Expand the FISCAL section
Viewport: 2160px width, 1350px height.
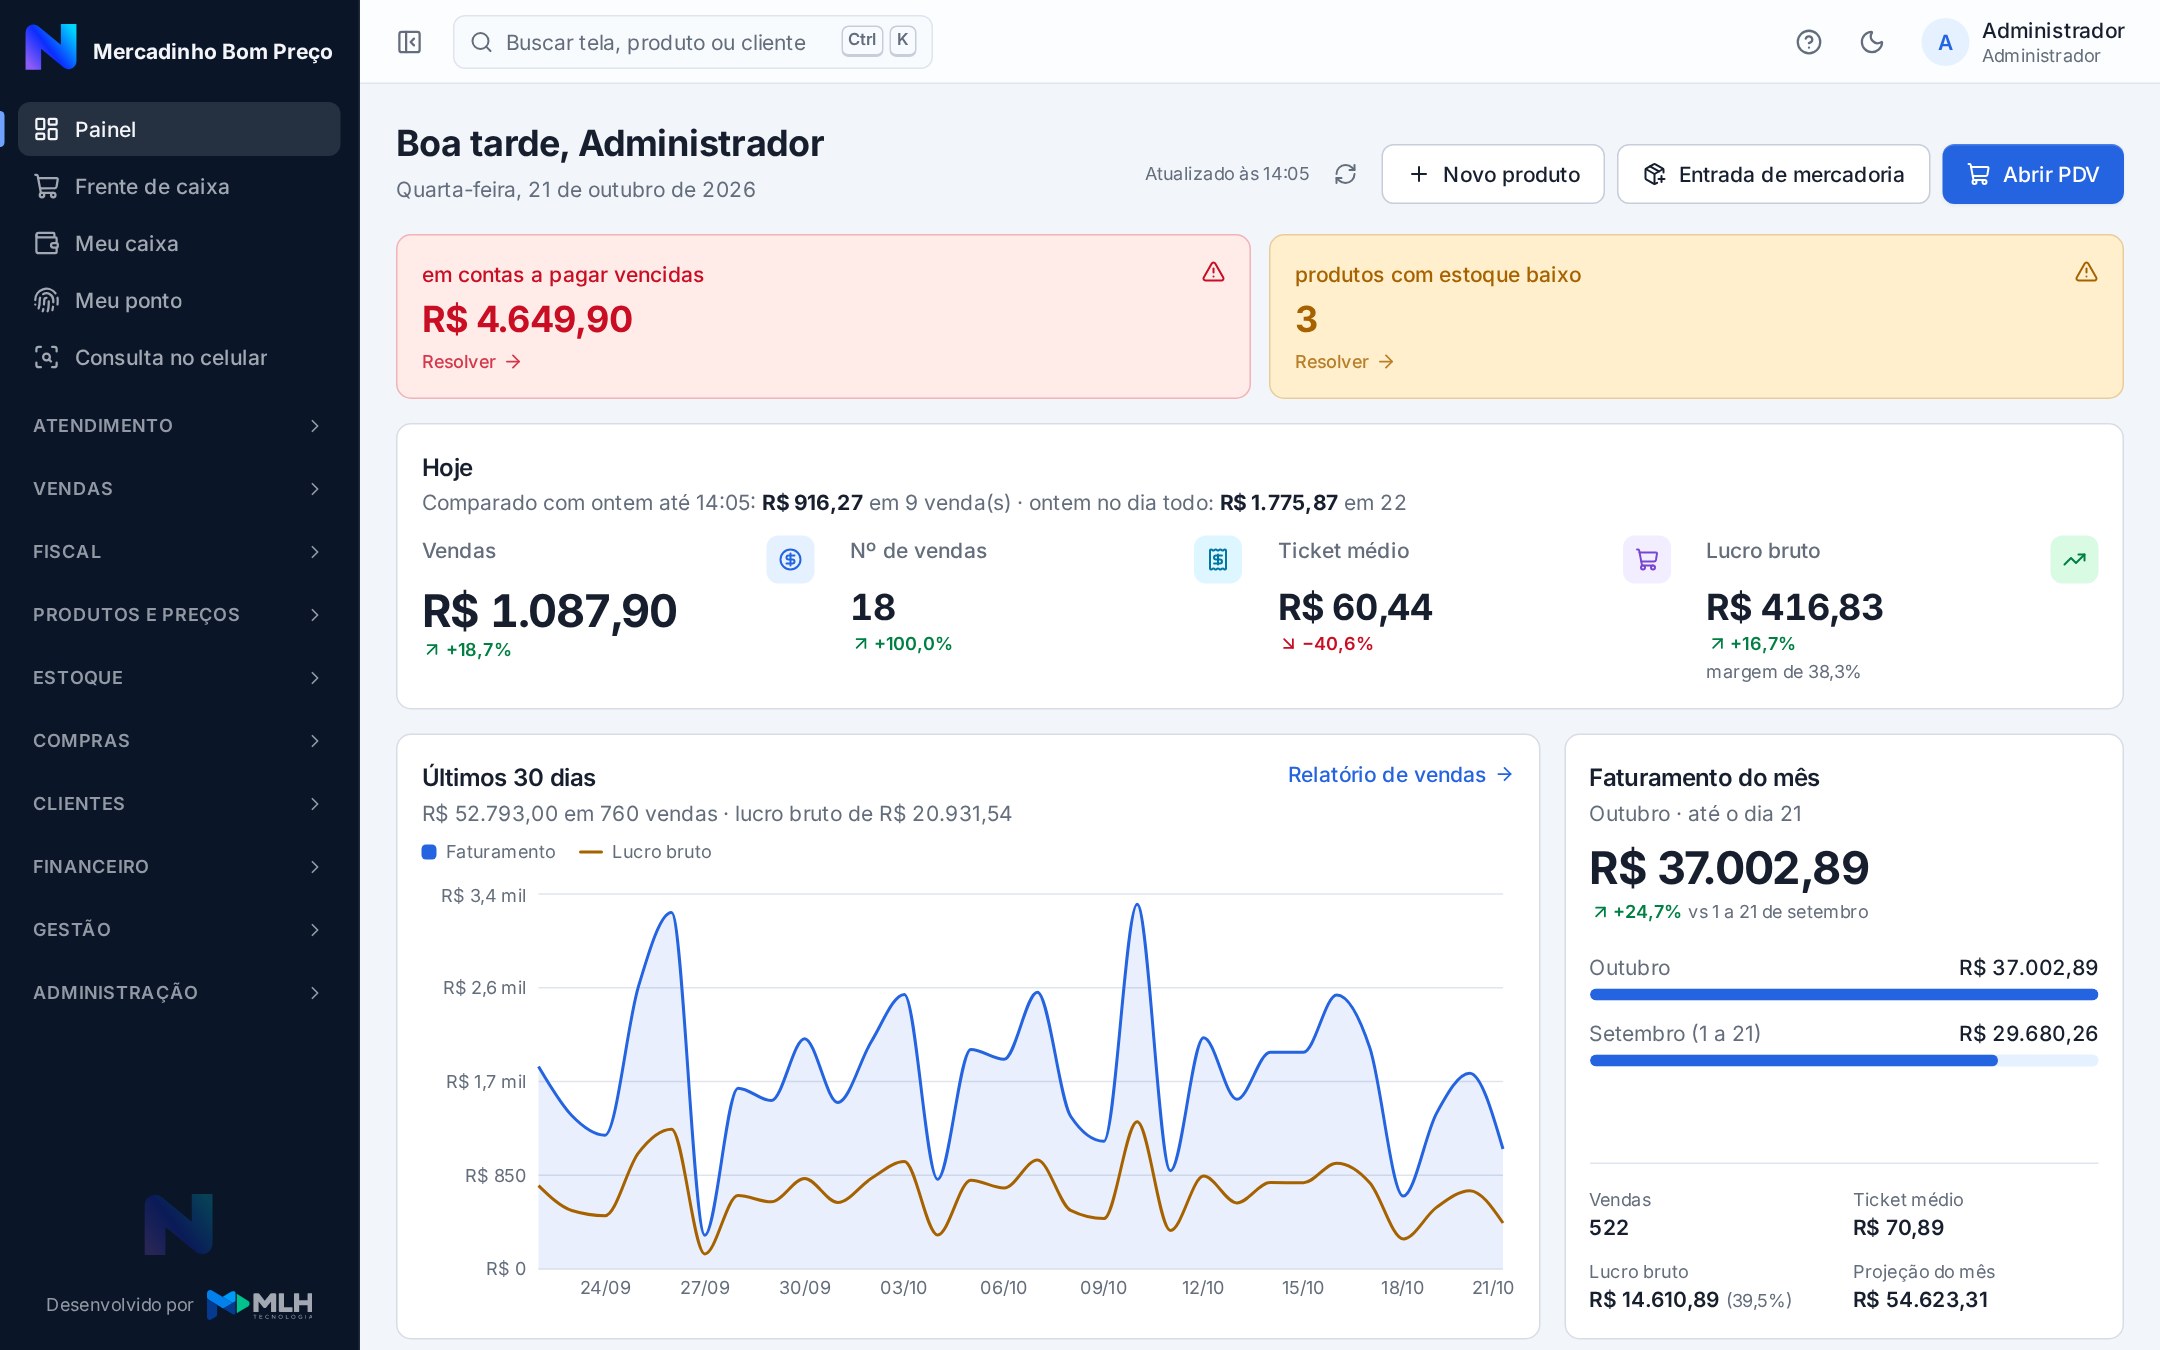[179, 552]
